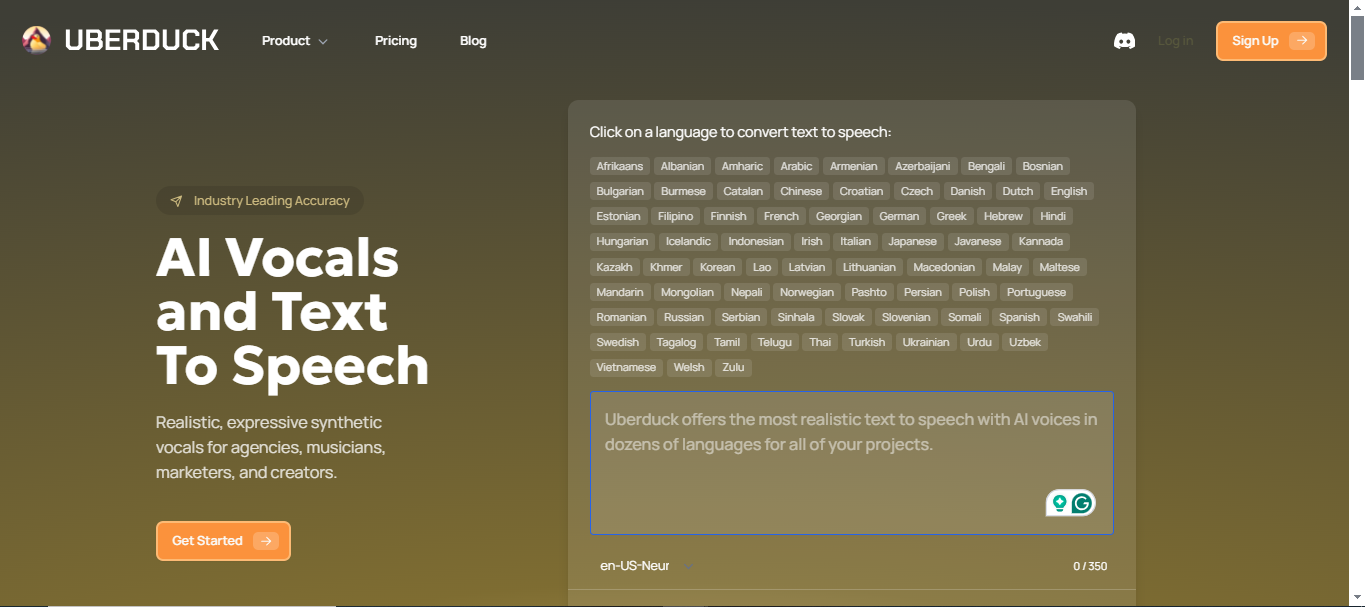Click the green lightbulb suggestion icon
This screenshot has height=607, width=1365.
[1058, 503]
